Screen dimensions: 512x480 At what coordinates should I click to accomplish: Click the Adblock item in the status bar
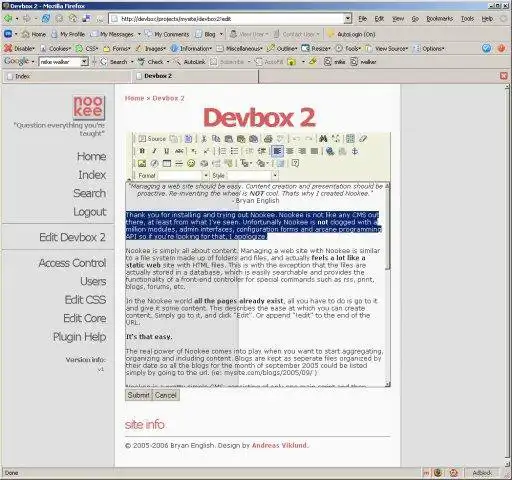tap(482, 473)
